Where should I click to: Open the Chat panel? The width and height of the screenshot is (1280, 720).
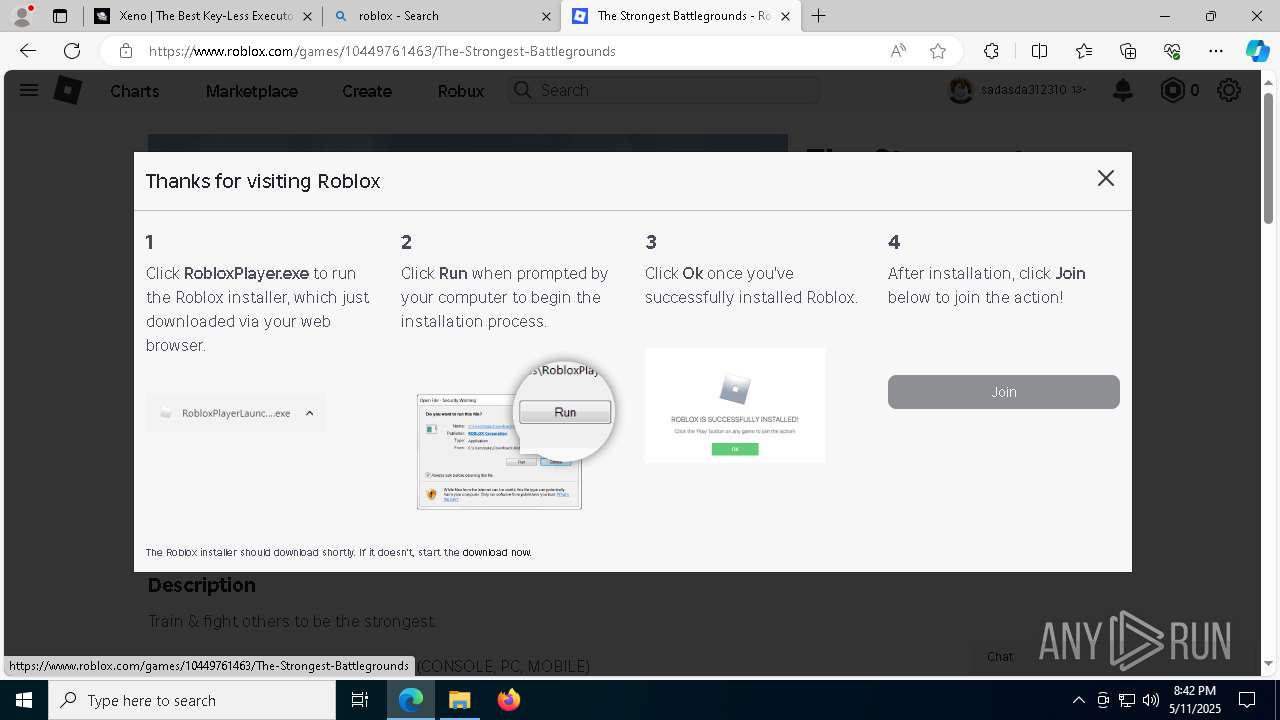coord(1000,657)
